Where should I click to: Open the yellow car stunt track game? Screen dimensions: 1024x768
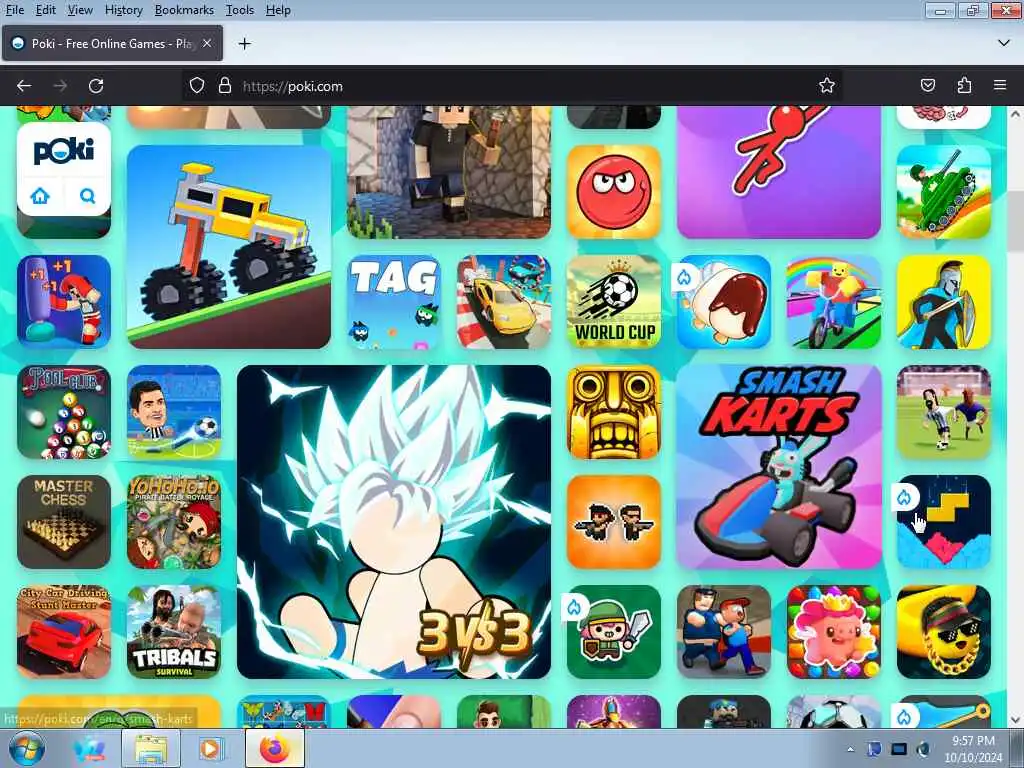coord(504,302)
